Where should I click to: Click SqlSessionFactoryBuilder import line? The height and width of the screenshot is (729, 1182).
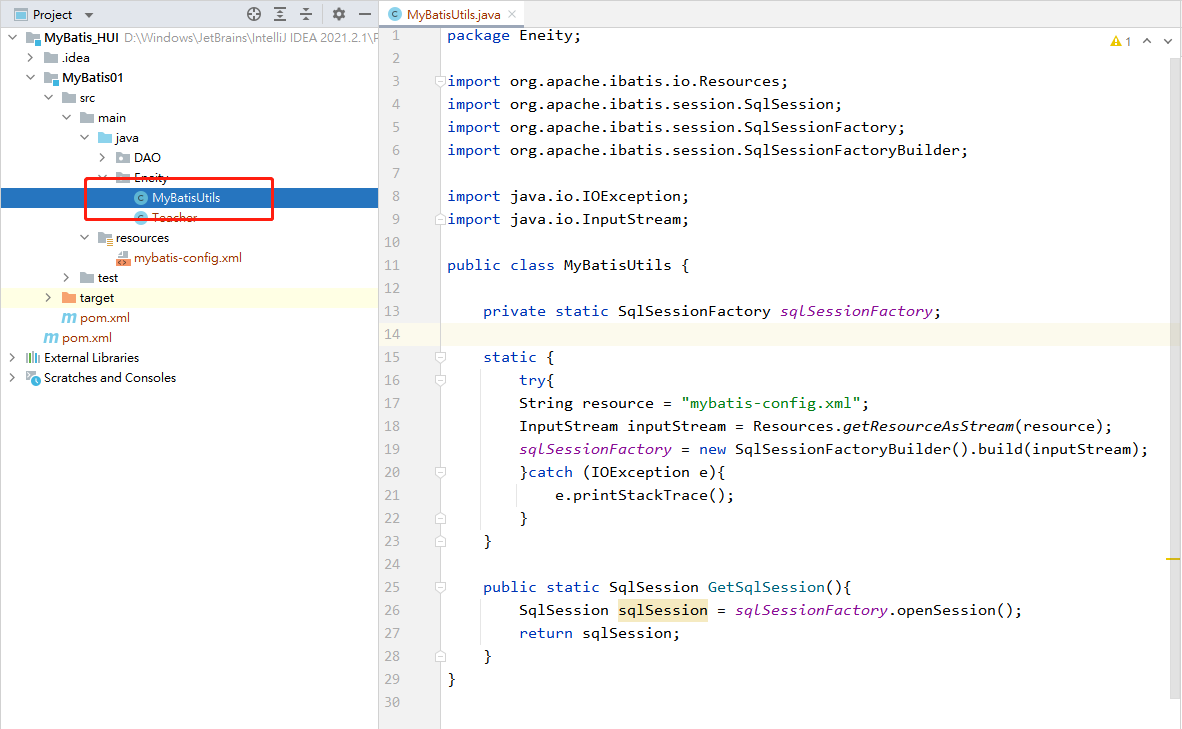(x=707, y=150)
